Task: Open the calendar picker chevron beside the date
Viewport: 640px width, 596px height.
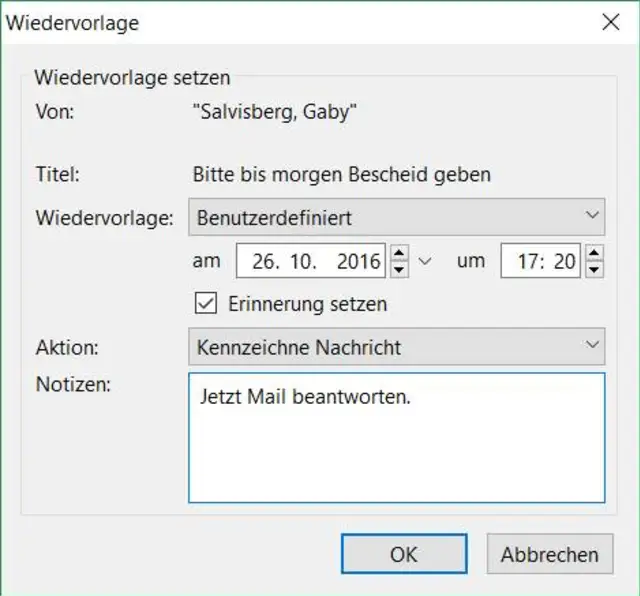Action: pyautogui.click(x=425, y=261)
